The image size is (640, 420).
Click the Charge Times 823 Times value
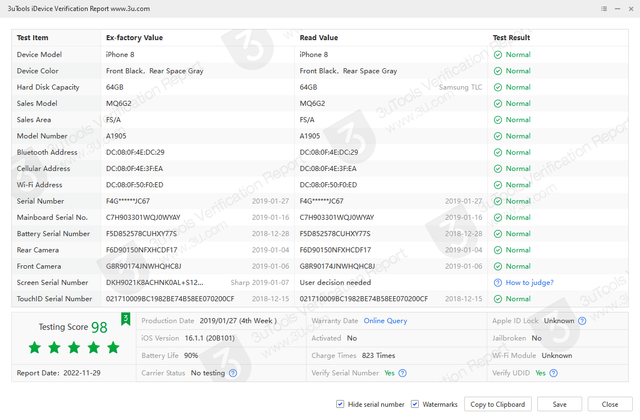(x=378, y=356)
